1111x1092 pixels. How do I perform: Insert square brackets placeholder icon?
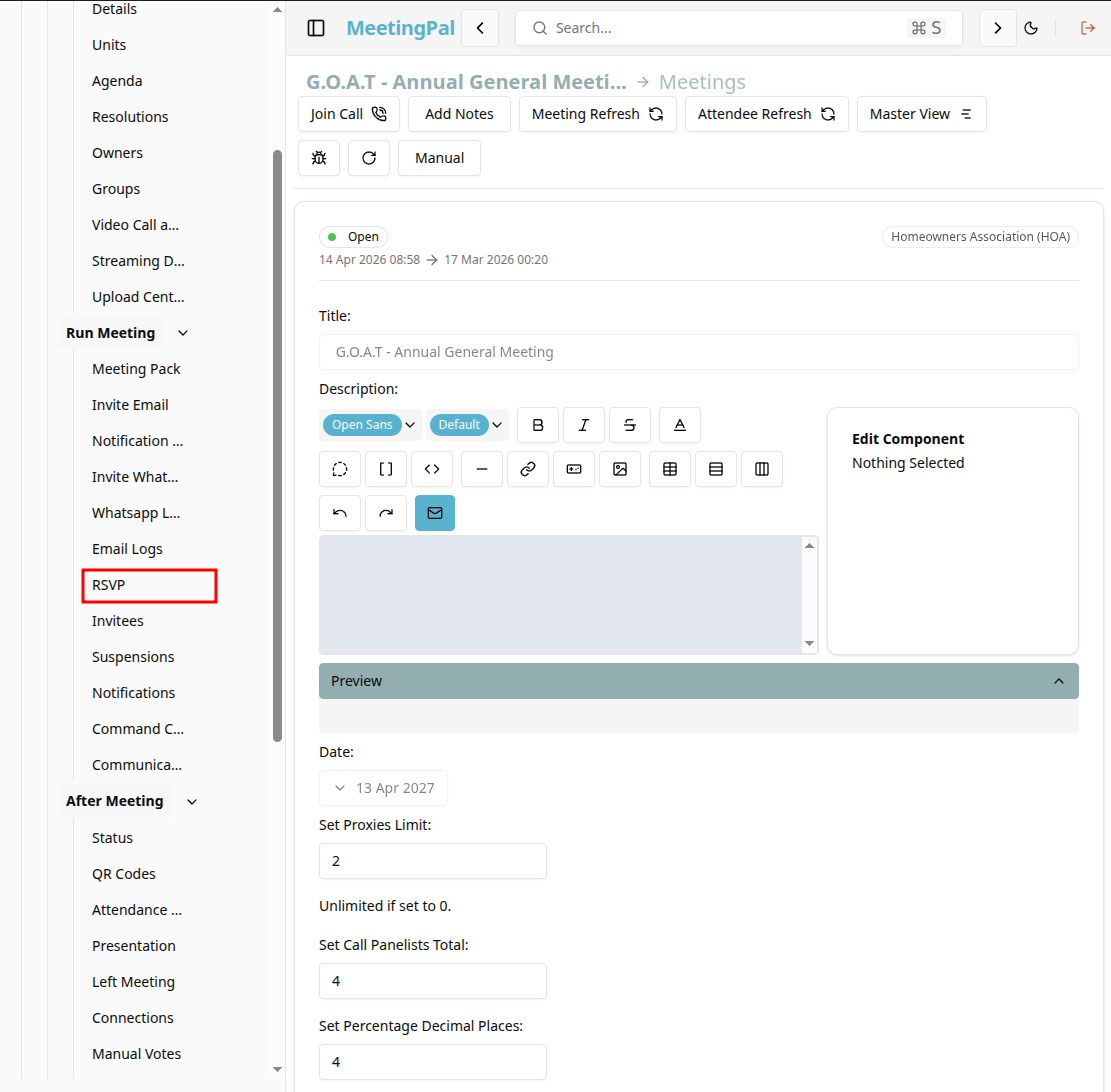tap(386, 469)
